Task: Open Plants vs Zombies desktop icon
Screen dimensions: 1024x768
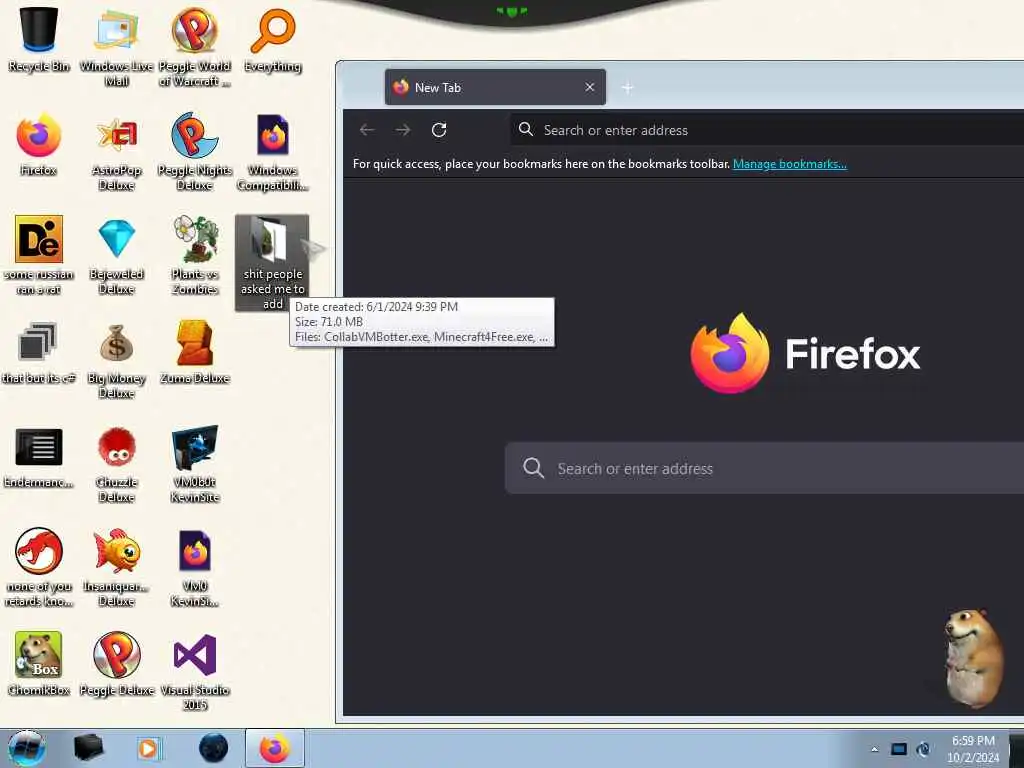Action: point(195,255)
